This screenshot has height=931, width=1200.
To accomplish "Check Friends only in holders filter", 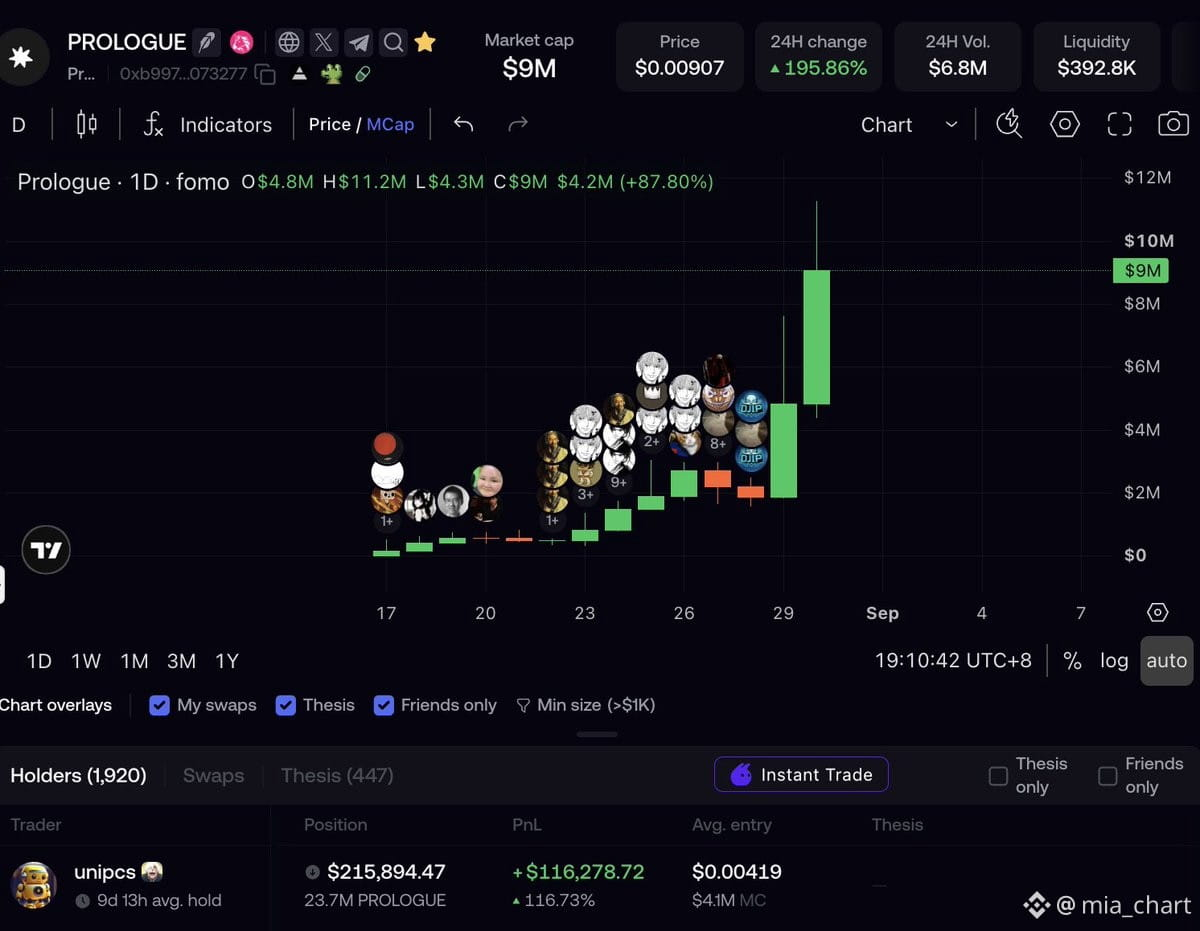I will [1107, 776].
